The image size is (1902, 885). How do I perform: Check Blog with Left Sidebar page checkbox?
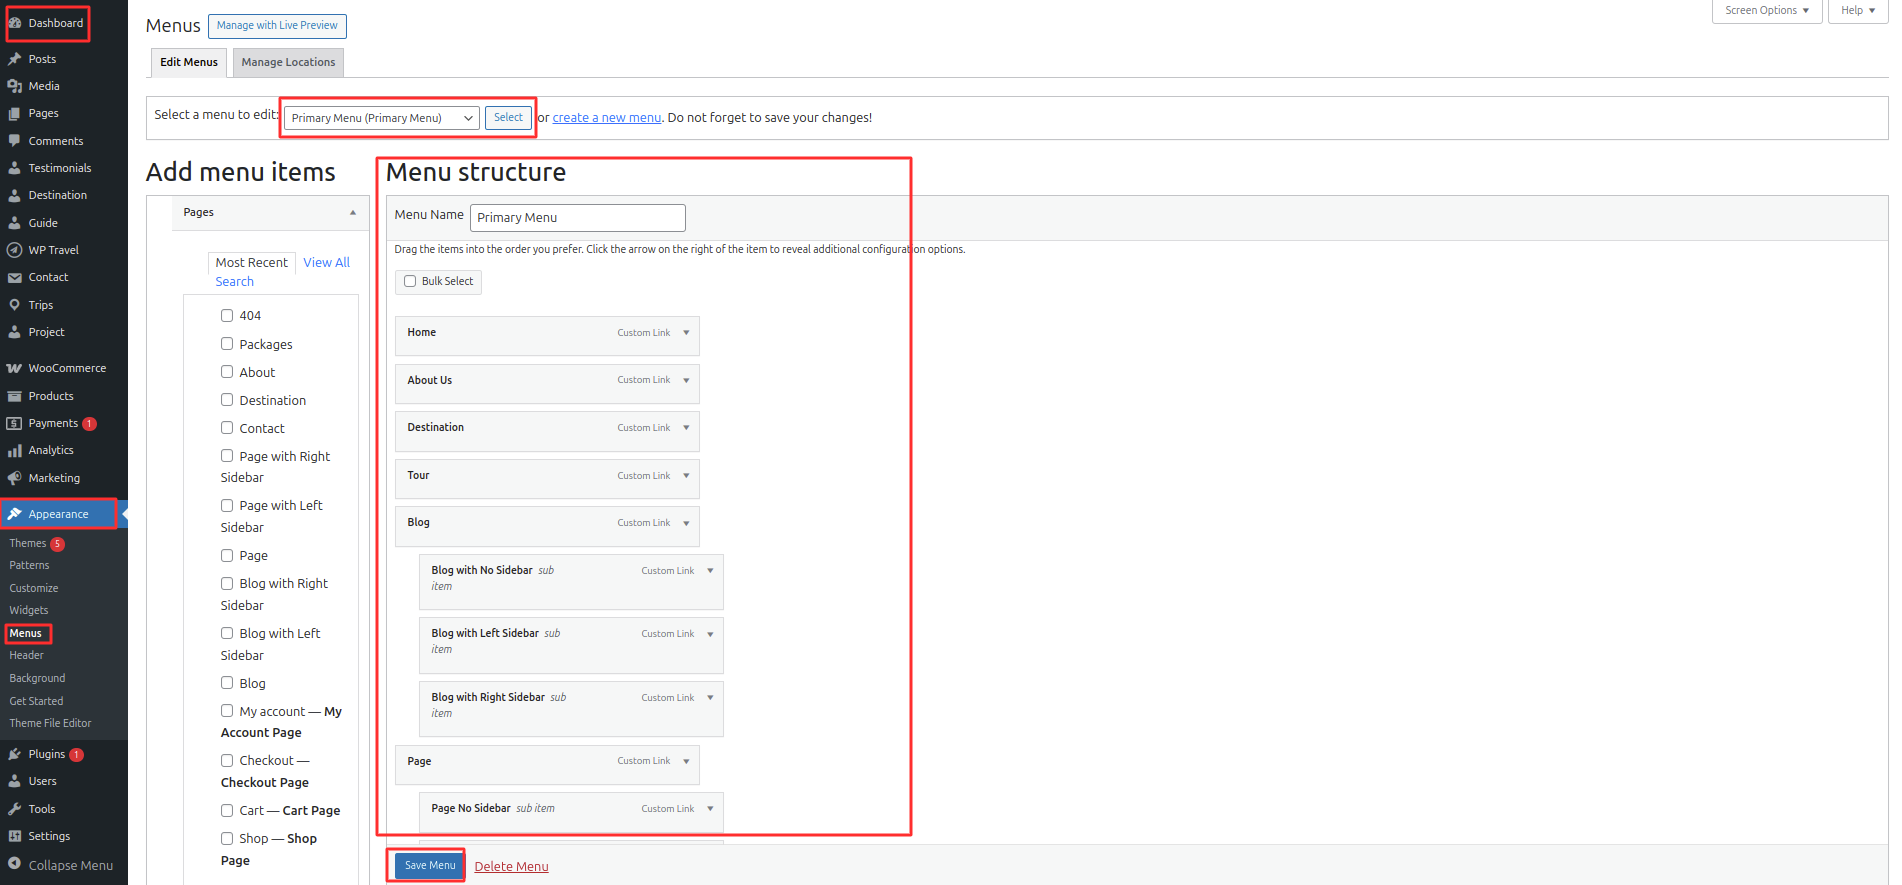click(x=227, y=633)
